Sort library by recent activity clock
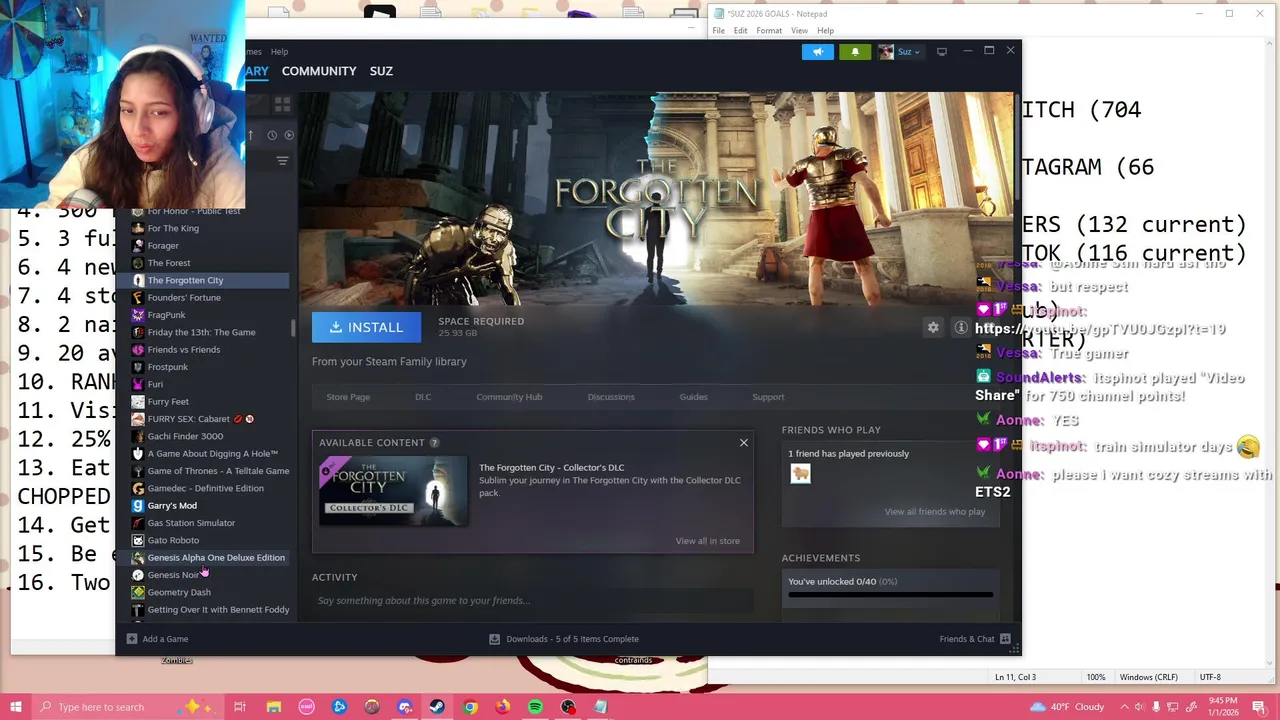 272,135
